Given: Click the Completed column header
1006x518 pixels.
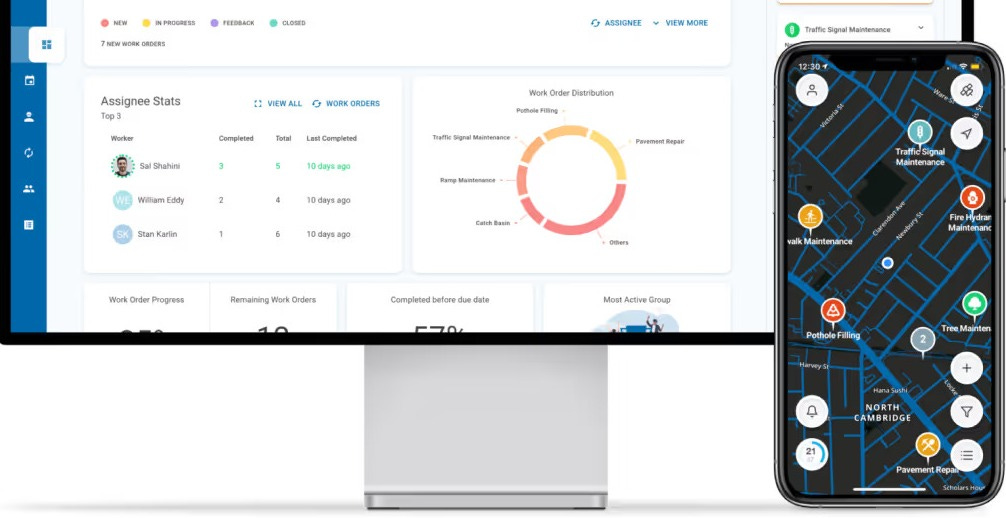Looking at the screenshot, I should (x=236, y=138).
